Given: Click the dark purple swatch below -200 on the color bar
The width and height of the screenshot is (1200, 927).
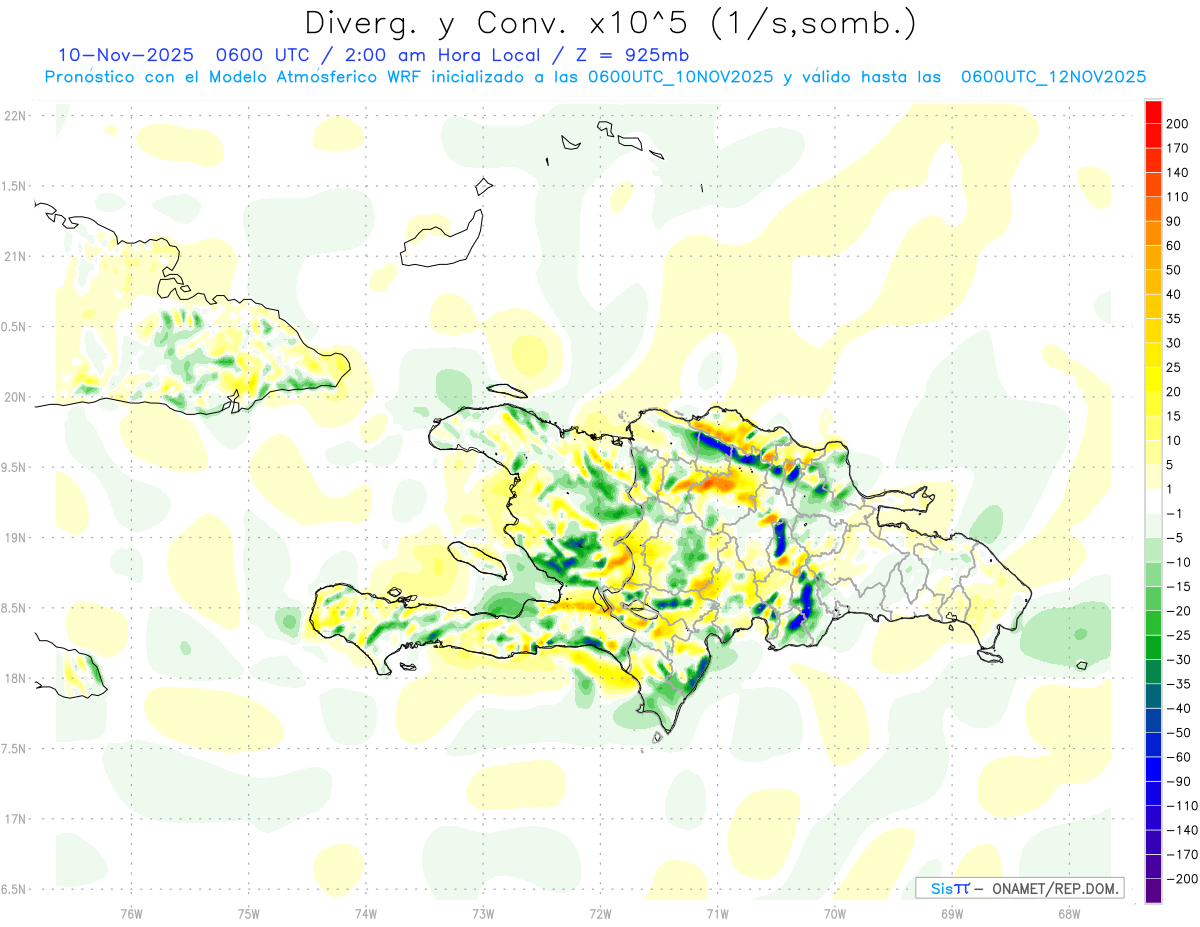Looking at the screenshot, I should [1153, 891].
